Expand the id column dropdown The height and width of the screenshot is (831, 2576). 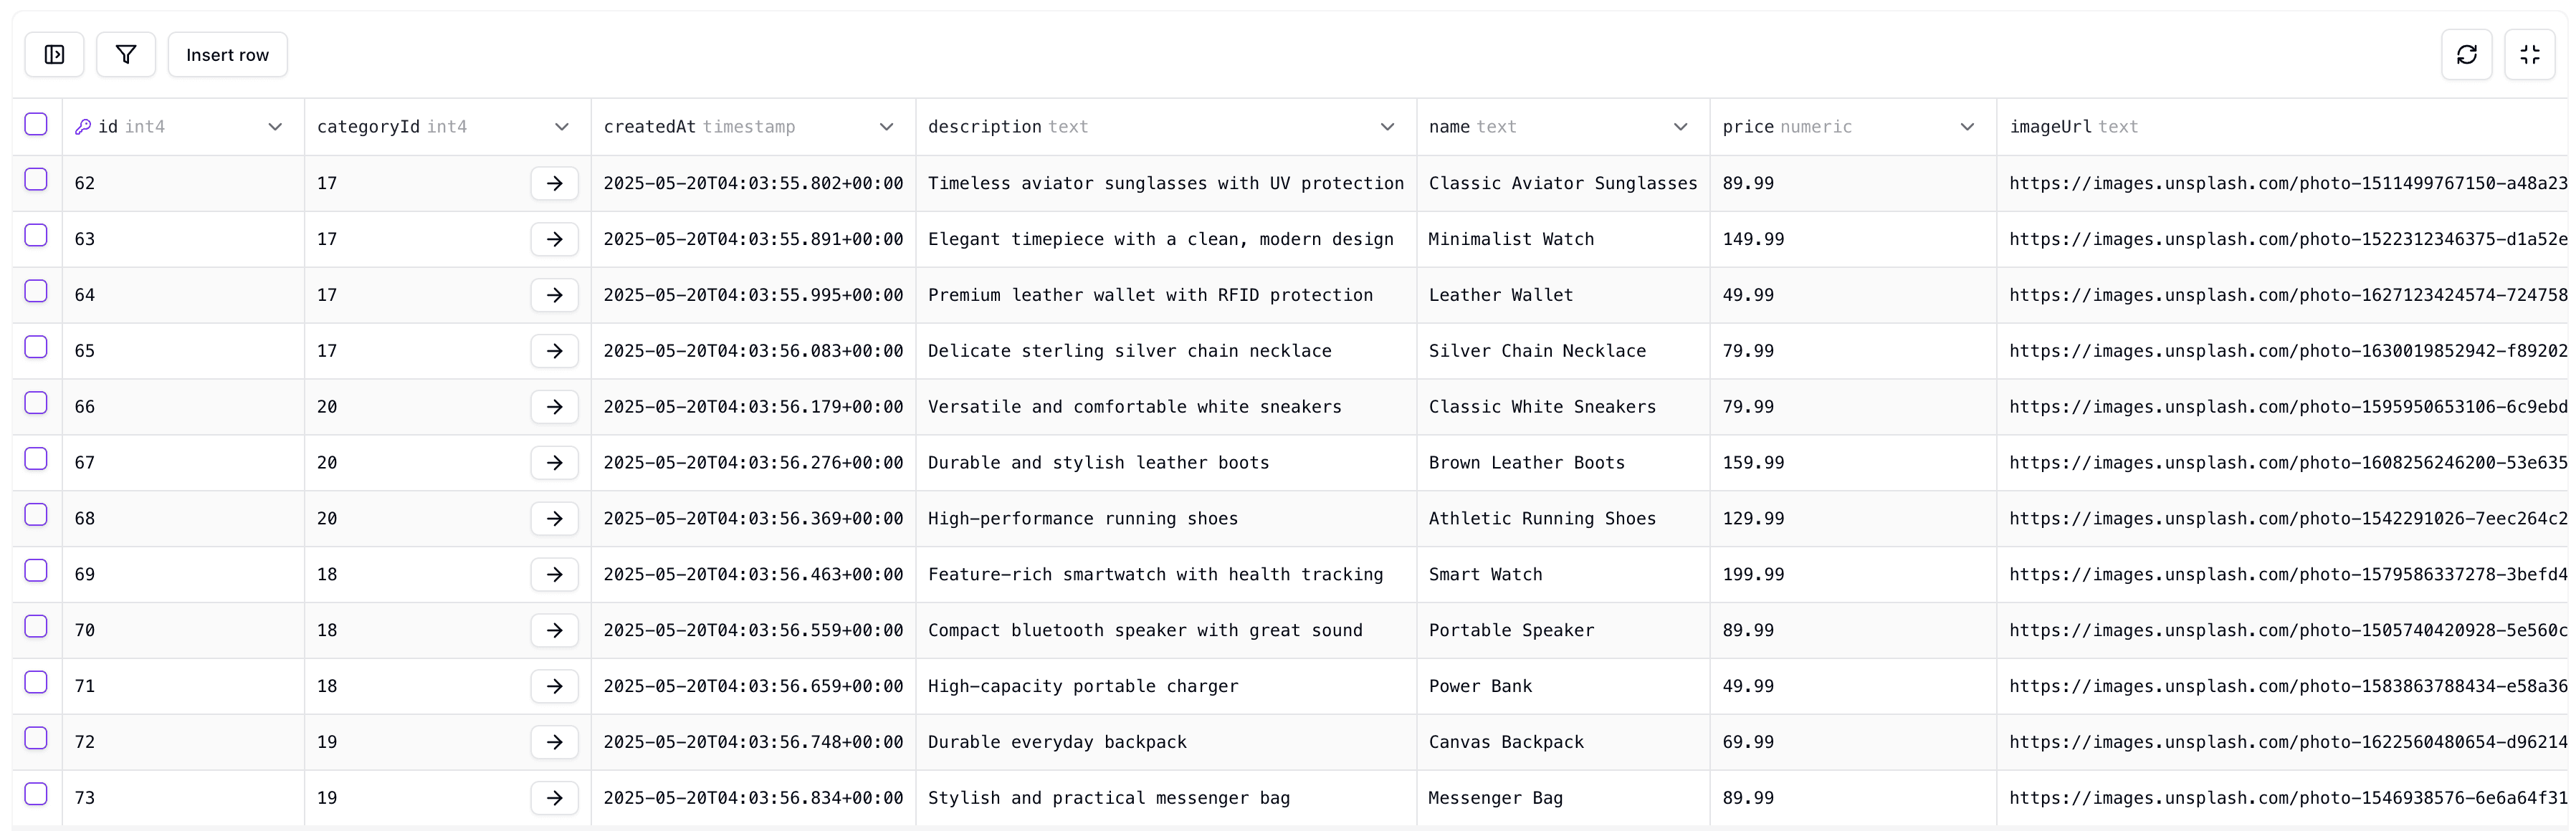point(275,127)
